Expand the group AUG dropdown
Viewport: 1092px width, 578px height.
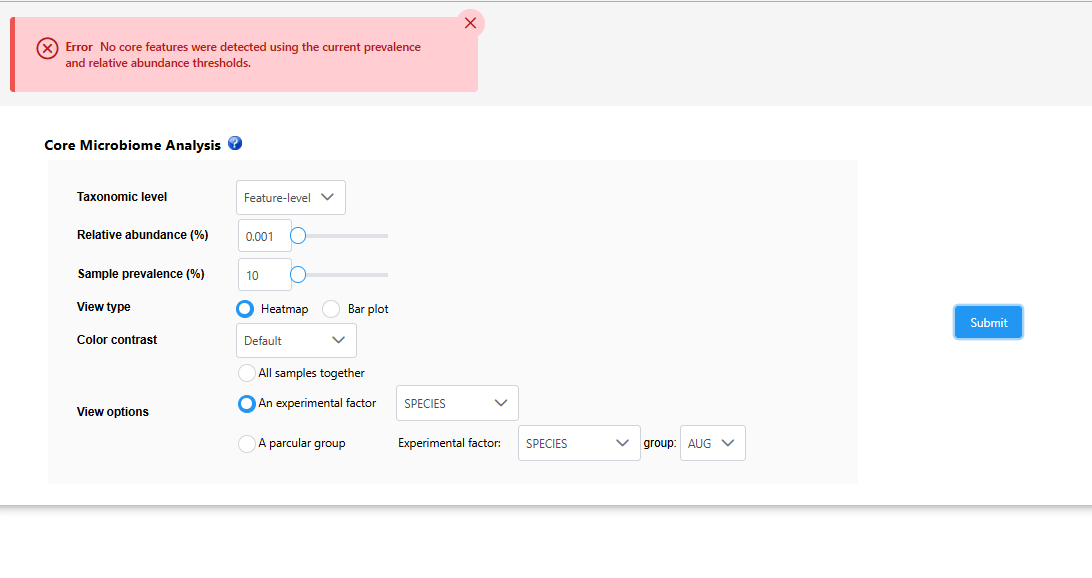coord(712,443)
